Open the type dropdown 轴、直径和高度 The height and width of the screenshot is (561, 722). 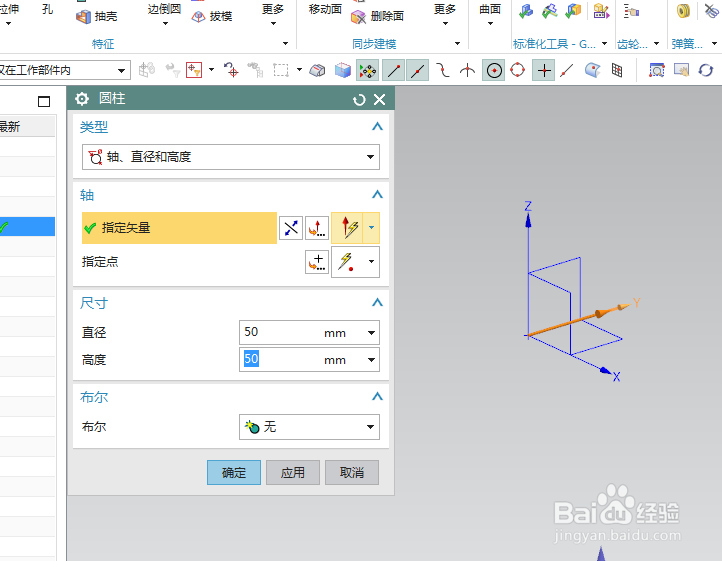[x=231, y=157]
